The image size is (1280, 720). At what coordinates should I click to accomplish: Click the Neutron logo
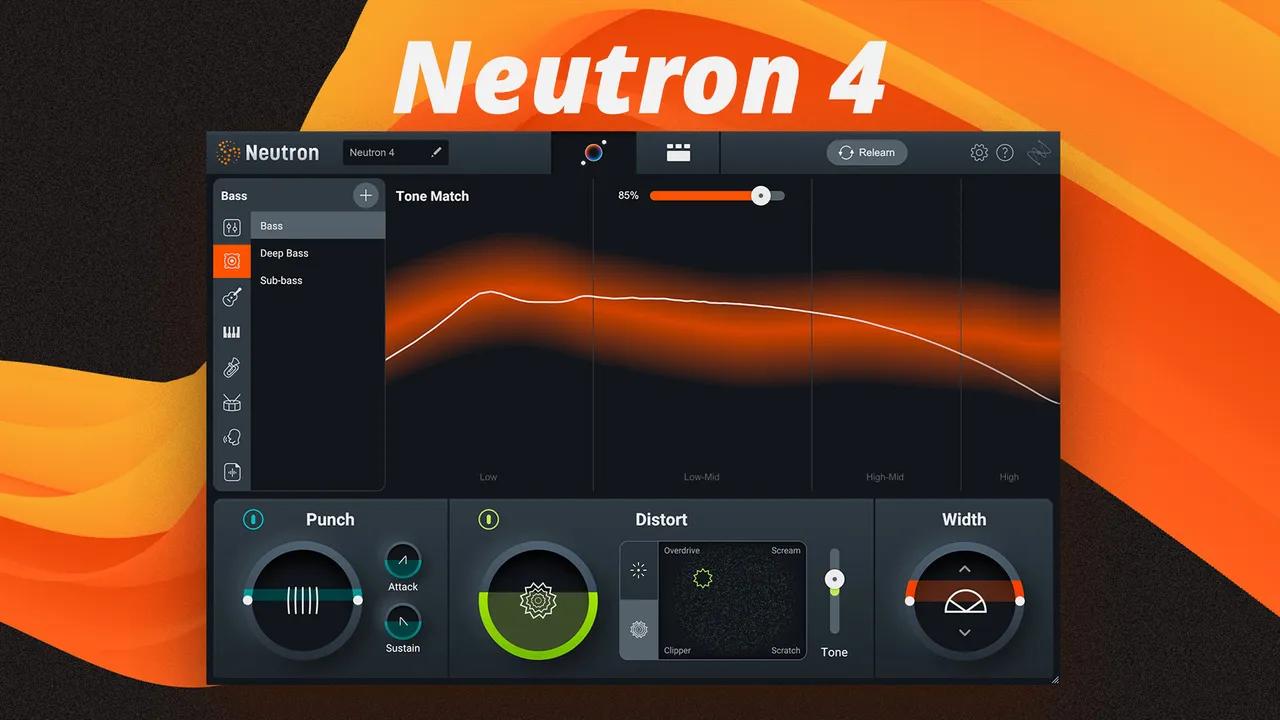click(268, 152)
